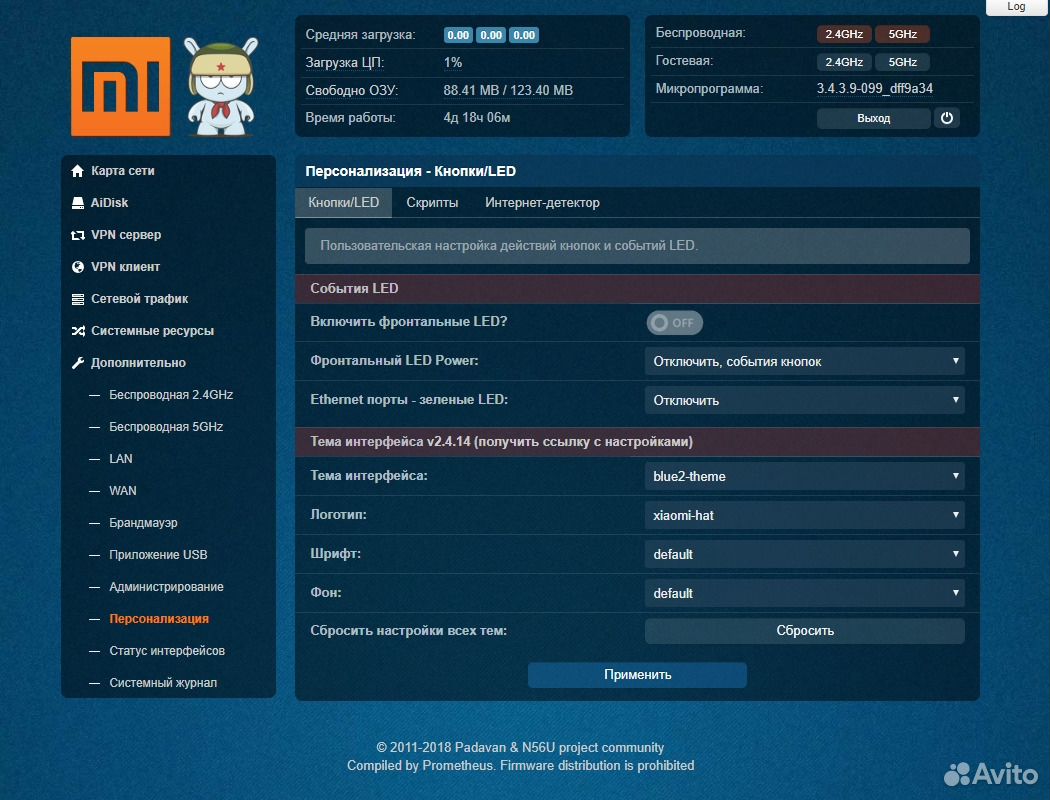Click the VPN клиент globe icon

(x=78, y=267)
